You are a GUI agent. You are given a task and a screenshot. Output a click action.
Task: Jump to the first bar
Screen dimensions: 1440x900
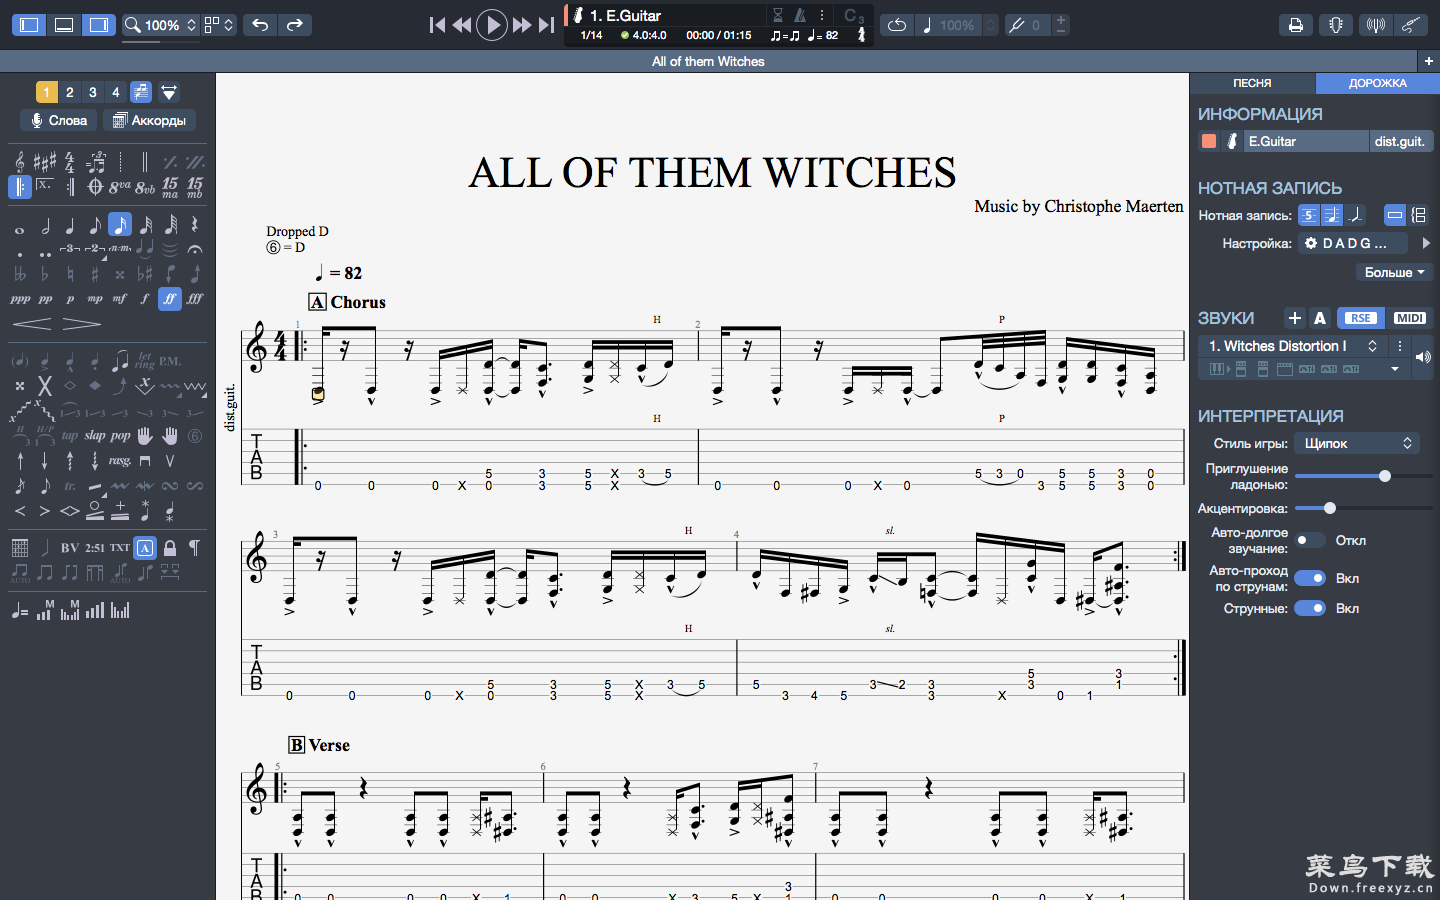[437, 25]
